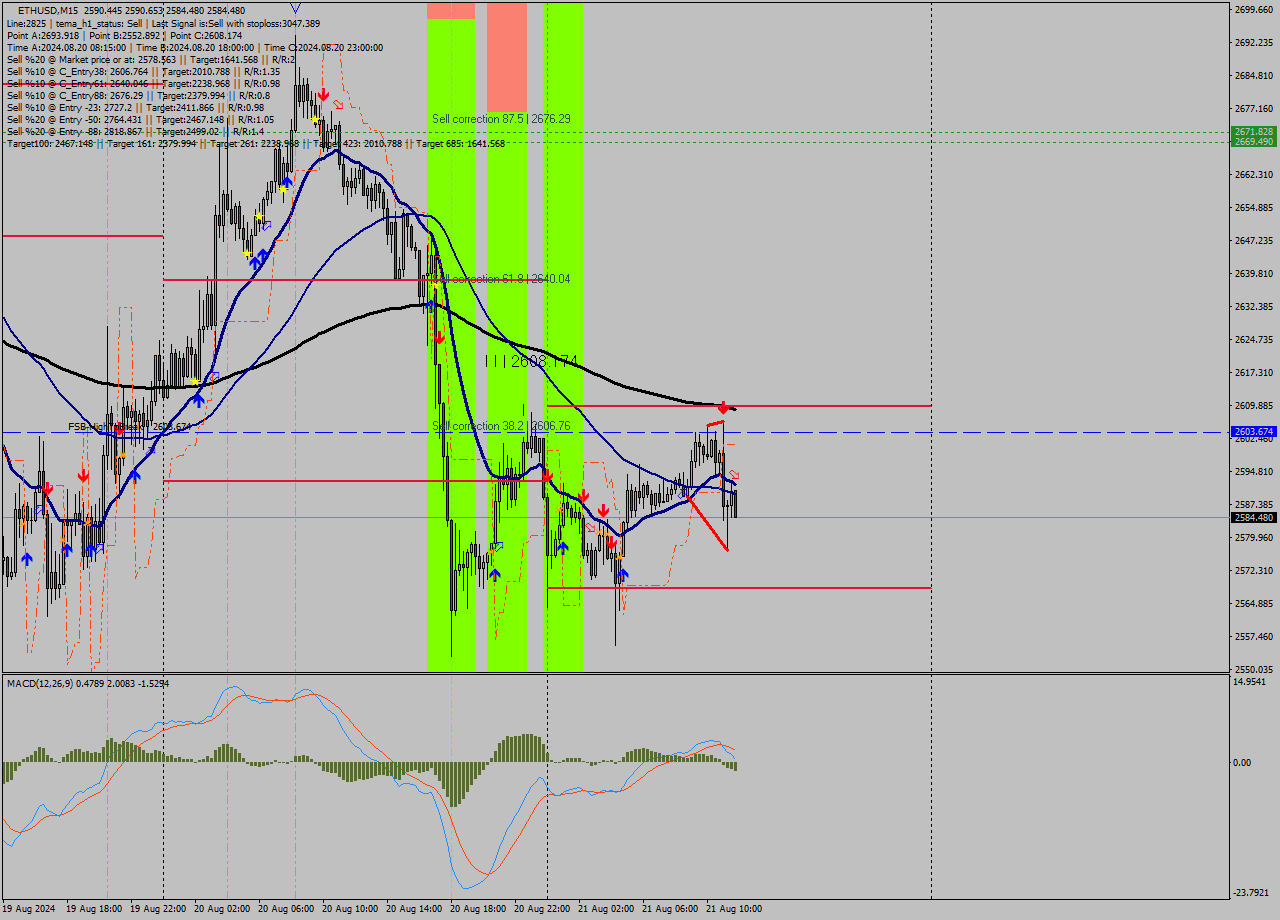Image resolution: width=1280 pixels, height=920 pixels.
Task: Click 'Sell correction 87.5 | 2676.29' label
Action: pyautogui.click(x=501, y=119)
